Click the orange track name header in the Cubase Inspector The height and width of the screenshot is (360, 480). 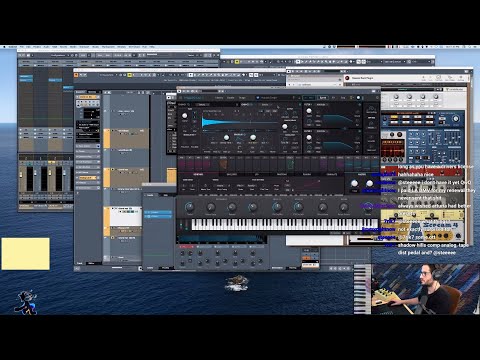click(x=88, y=97)
